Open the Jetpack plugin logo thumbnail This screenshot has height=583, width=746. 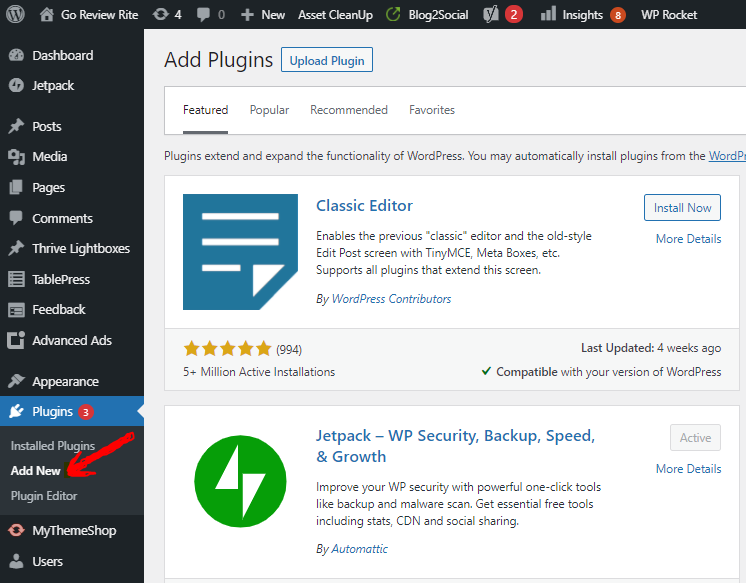pyautogui.click(x=240, y=481)
